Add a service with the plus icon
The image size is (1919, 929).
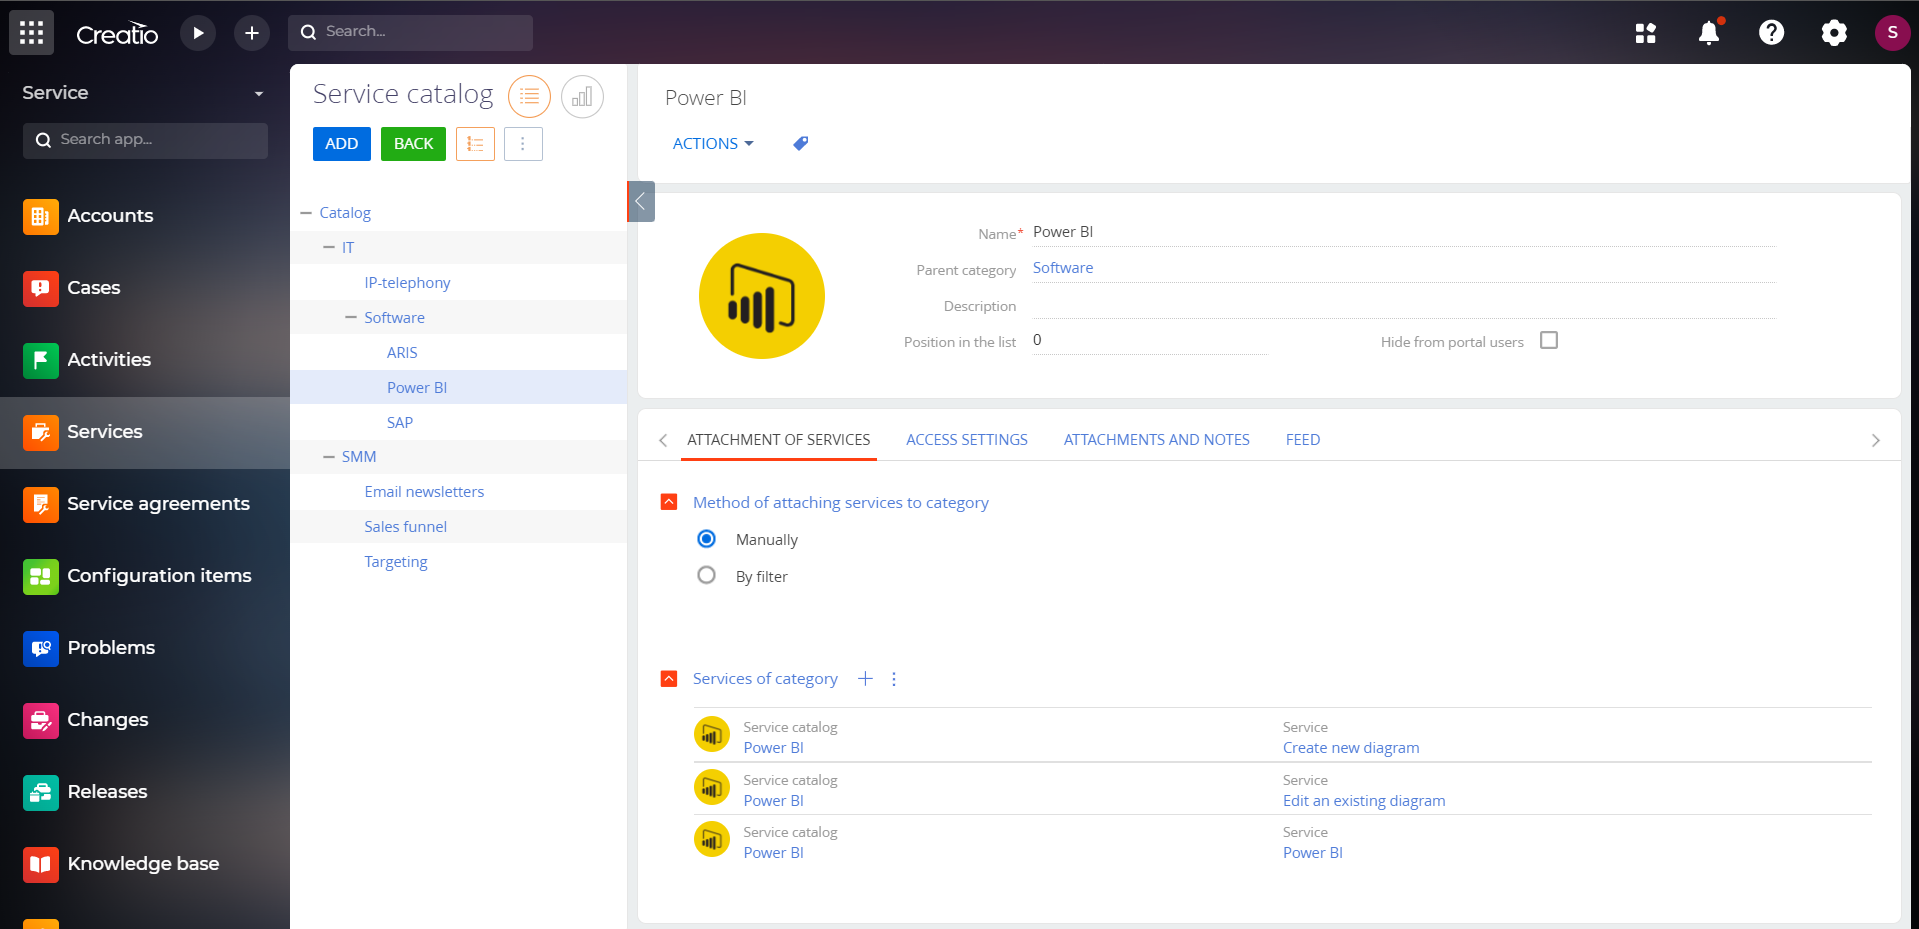pos(865,679)
